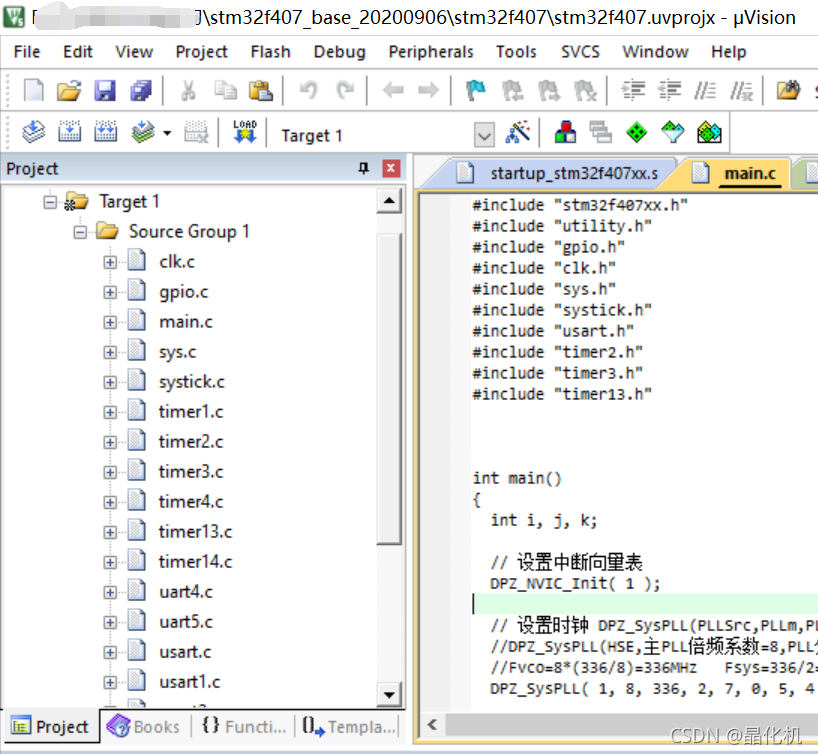The height and width of the screenshot is (754, 818).
Task: Click Manage Run-Time Environment green diamond icon
Action: [x=636, y=132]
